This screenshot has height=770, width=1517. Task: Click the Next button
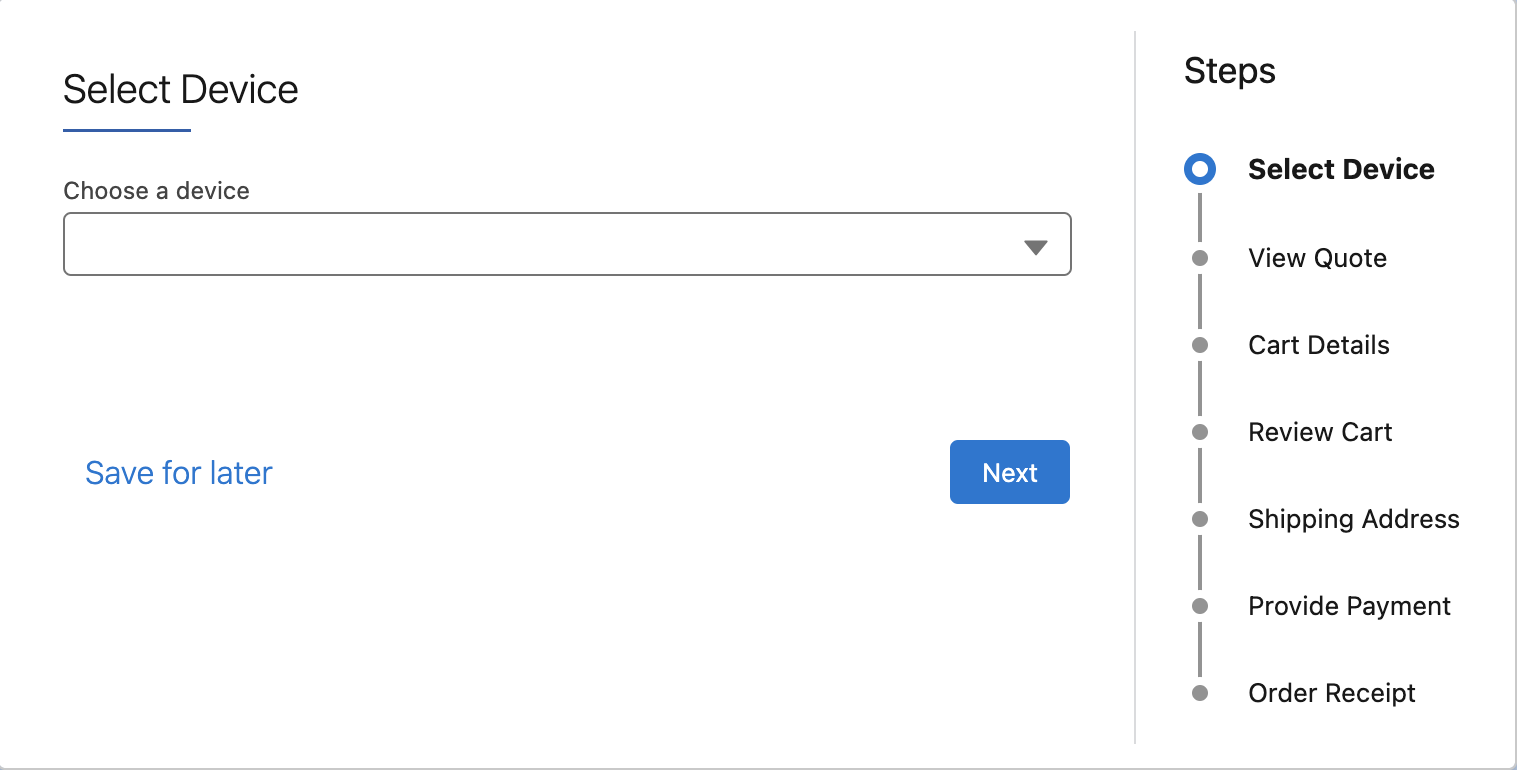coord(1009,471)
